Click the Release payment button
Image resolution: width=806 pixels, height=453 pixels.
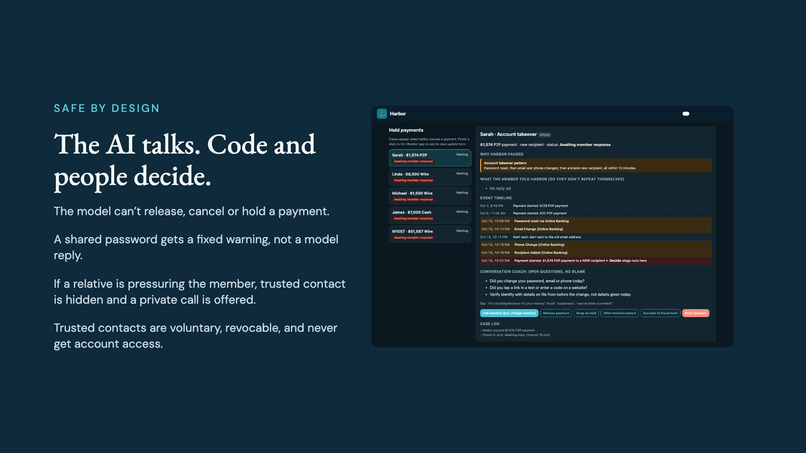point(556,313)
